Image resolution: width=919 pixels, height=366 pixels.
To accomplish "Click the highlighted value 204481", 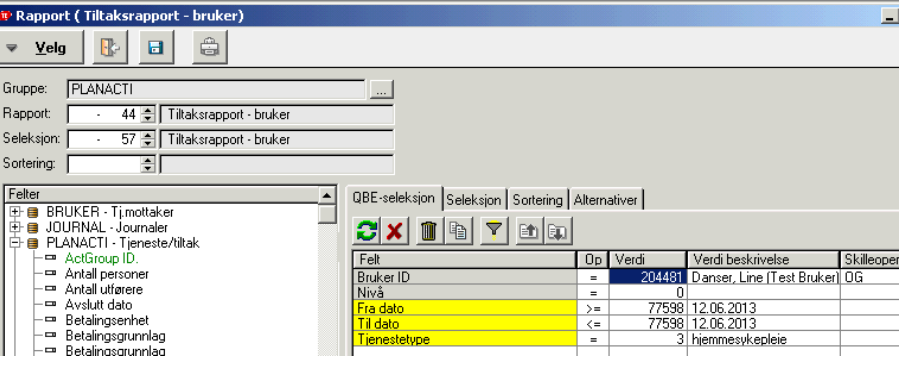I will tap(648, 277).
